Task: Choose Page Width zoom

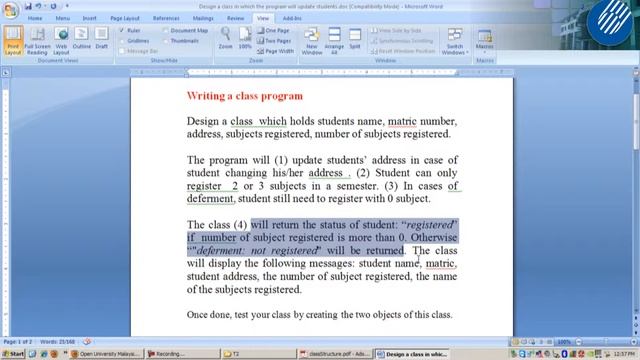Action: [276, 51]
